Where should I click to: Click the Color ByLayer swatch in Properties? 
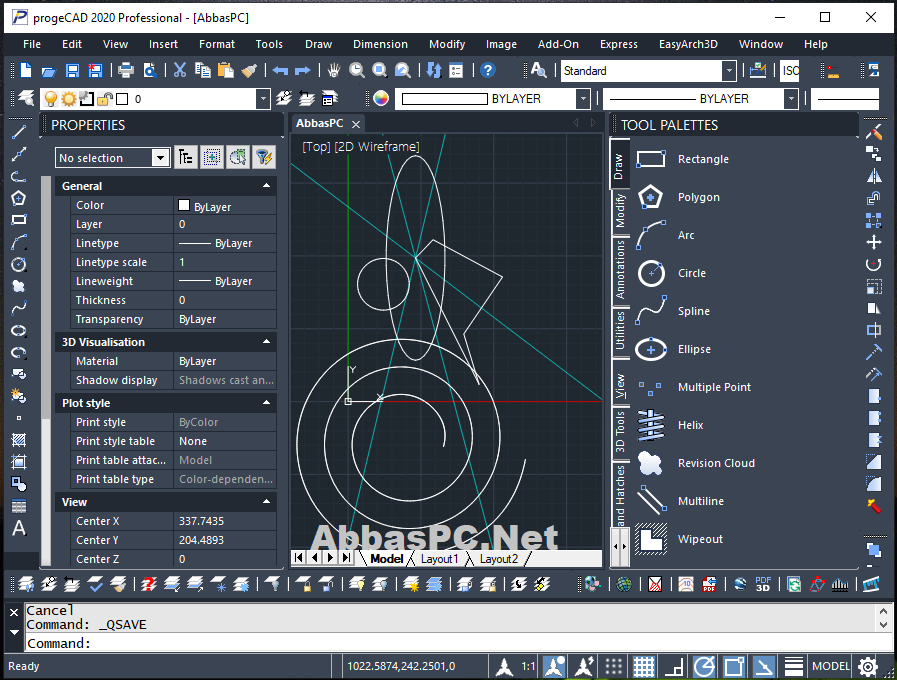(x=184, y=205)
